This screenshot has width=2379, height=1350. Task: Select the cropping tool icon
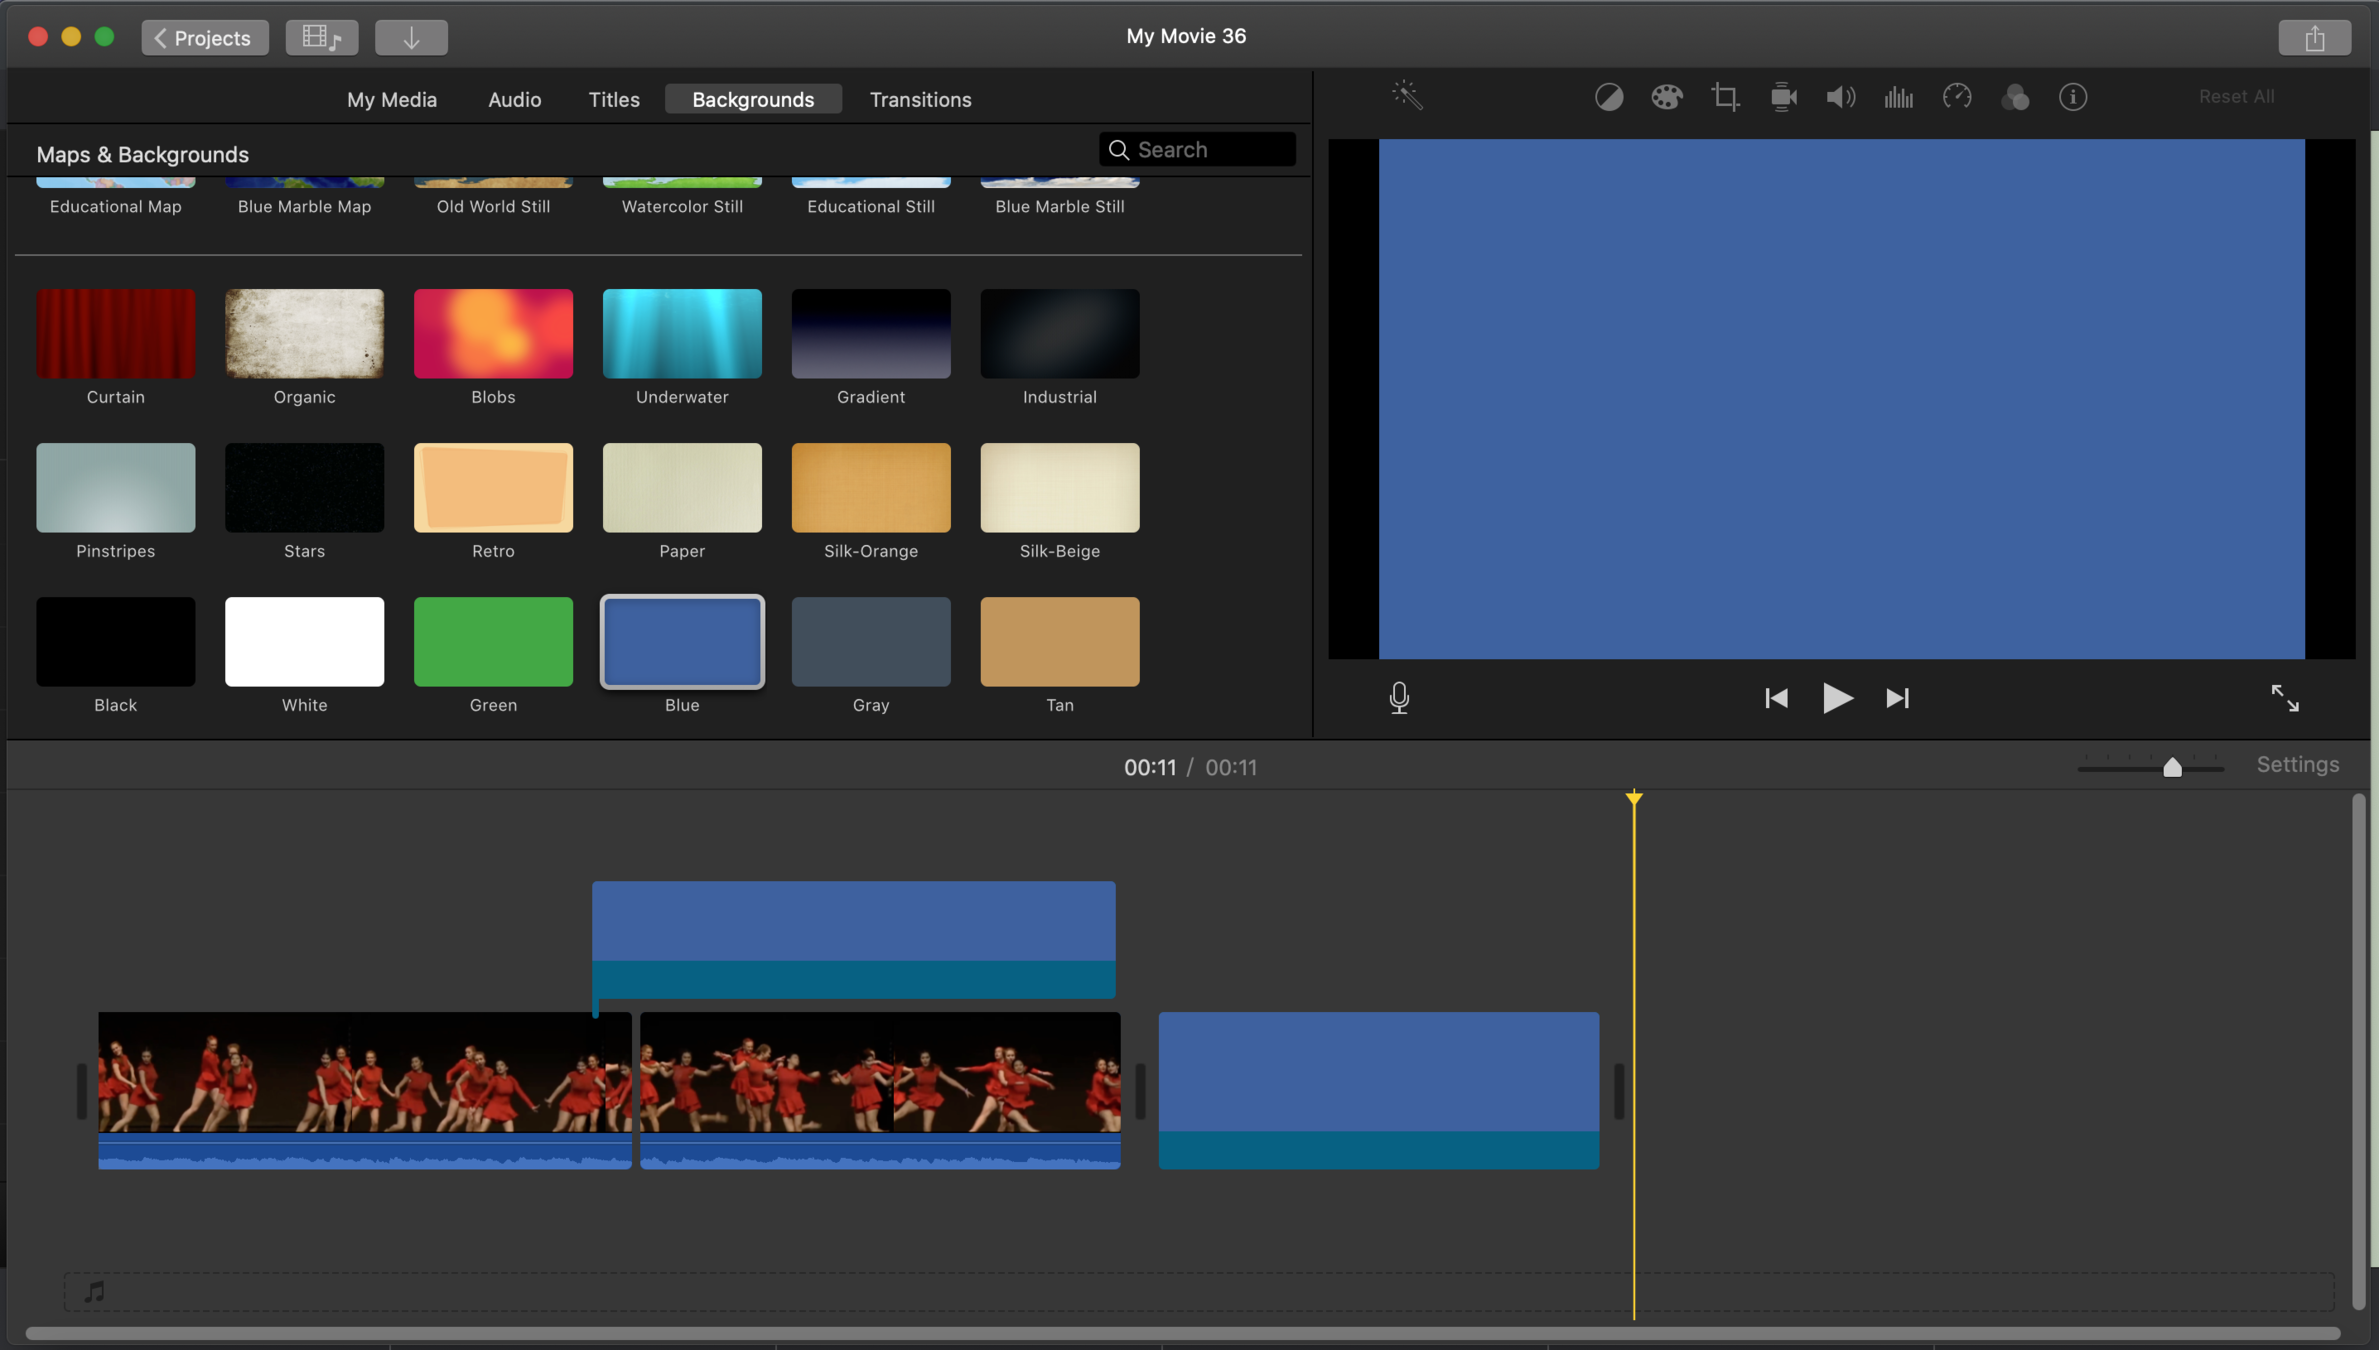point(1724,97)
